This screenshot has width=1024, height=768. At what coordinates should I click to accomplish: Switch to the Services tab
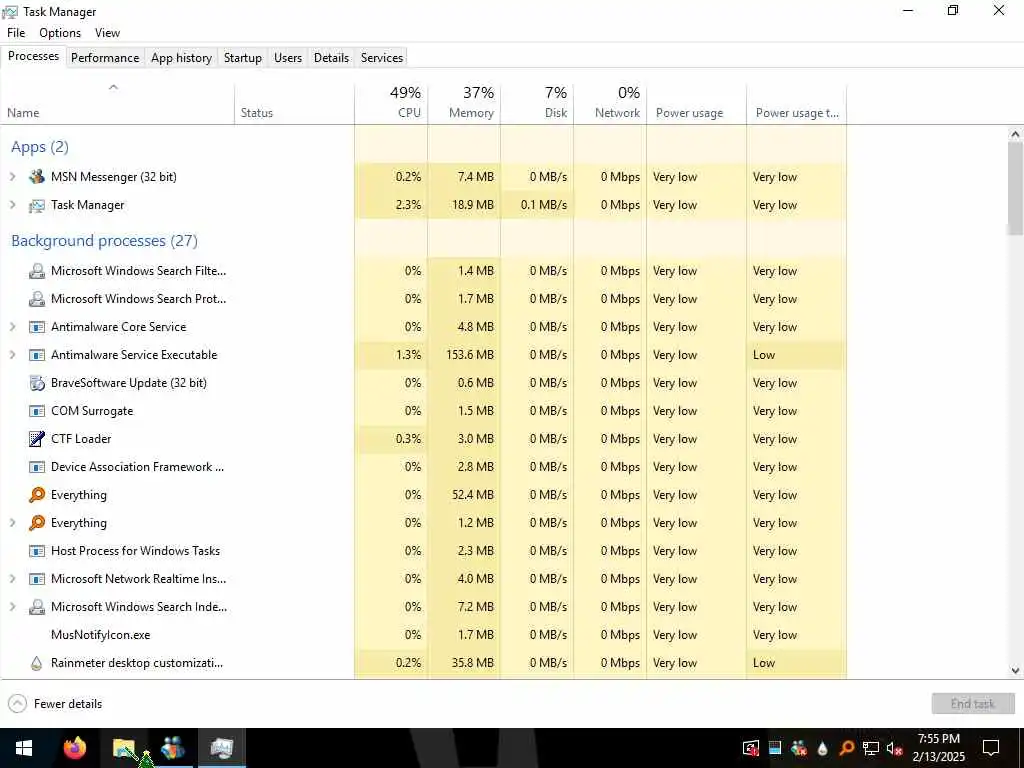pos(382,57)
